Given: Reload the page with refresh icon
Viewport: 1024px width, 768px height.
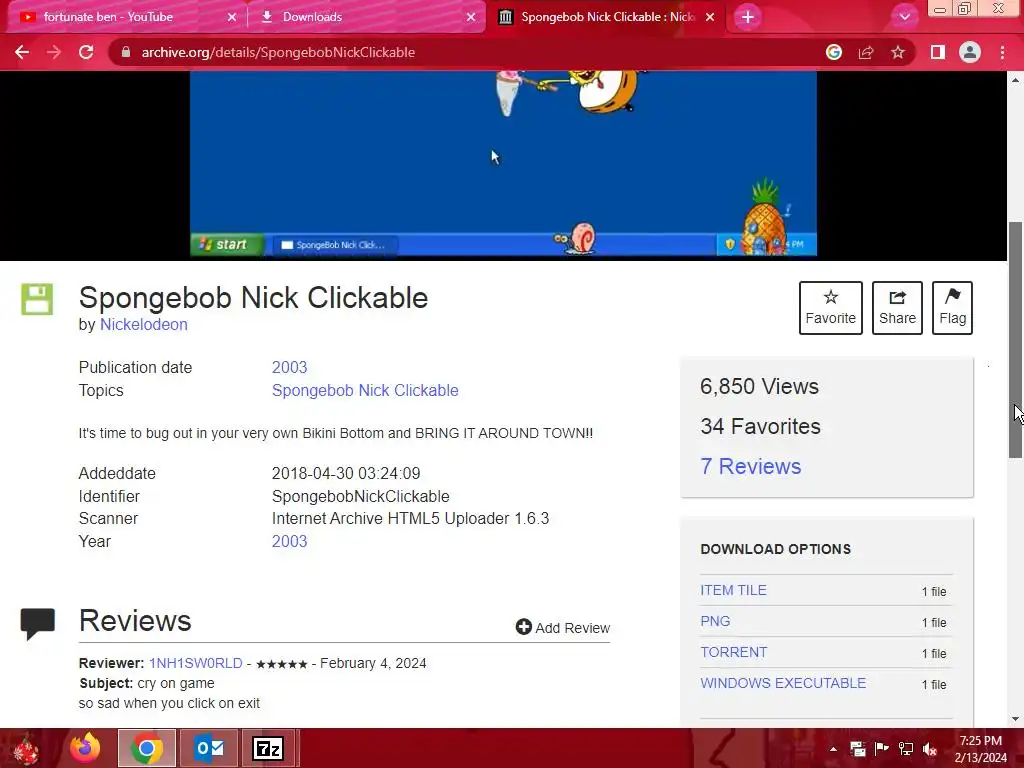Looking at the screenshot, I should (x=86, y=52).
